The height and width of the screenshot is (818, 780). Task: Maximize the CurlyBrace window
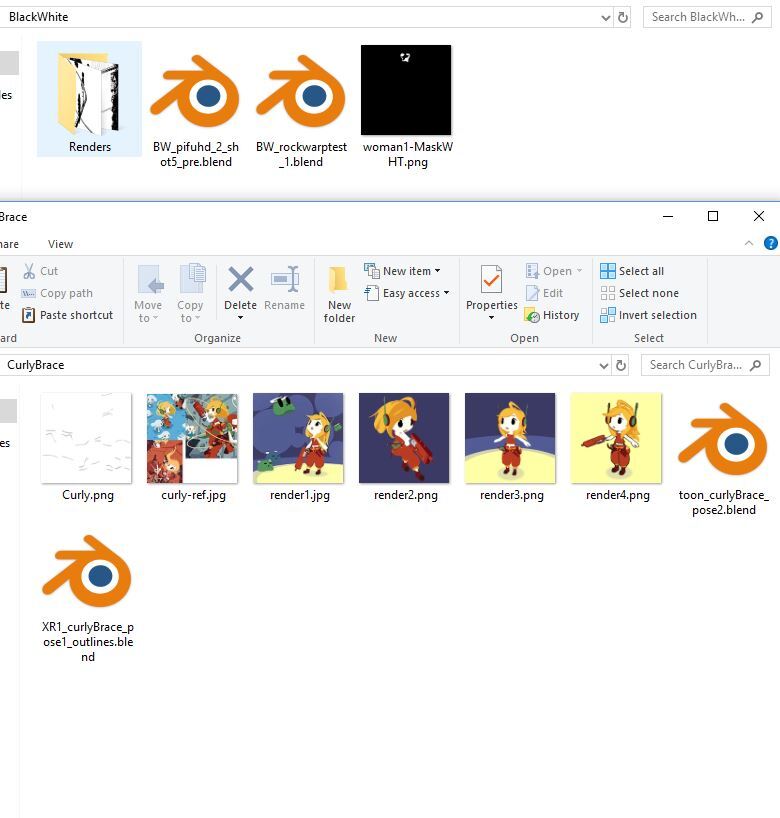click(713, 216)
